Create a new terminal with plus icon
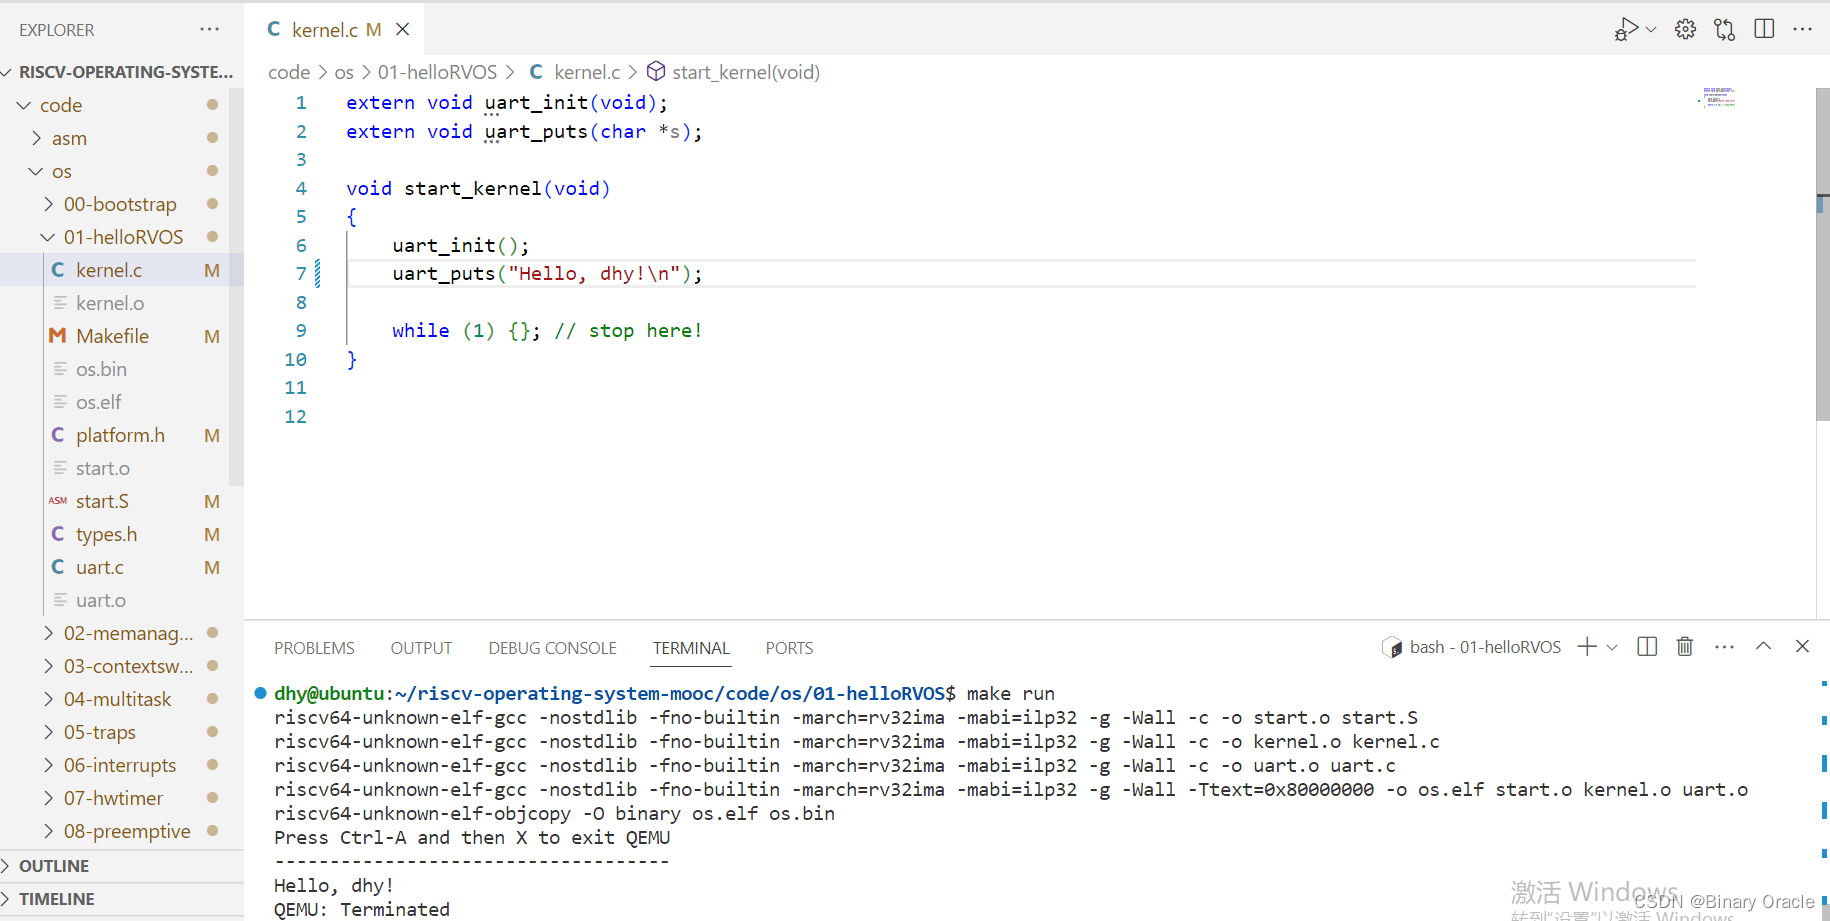This screenshot has width=1830, height=921. click(1587, 647)
